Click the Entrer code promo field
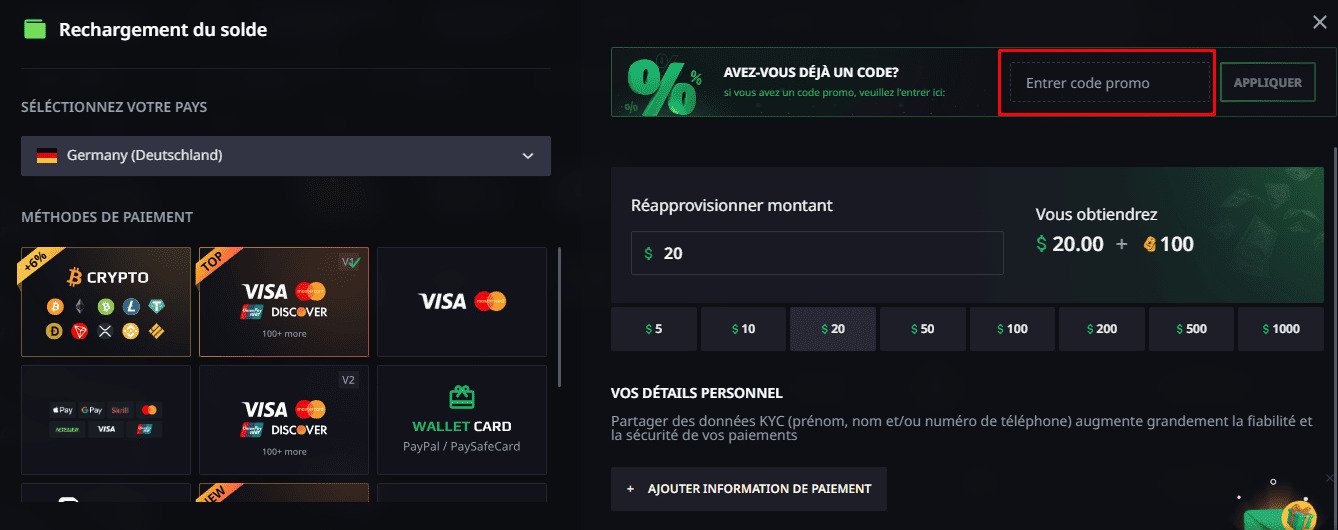Viewport: 1338px width, 530px height. [1109, 83]
